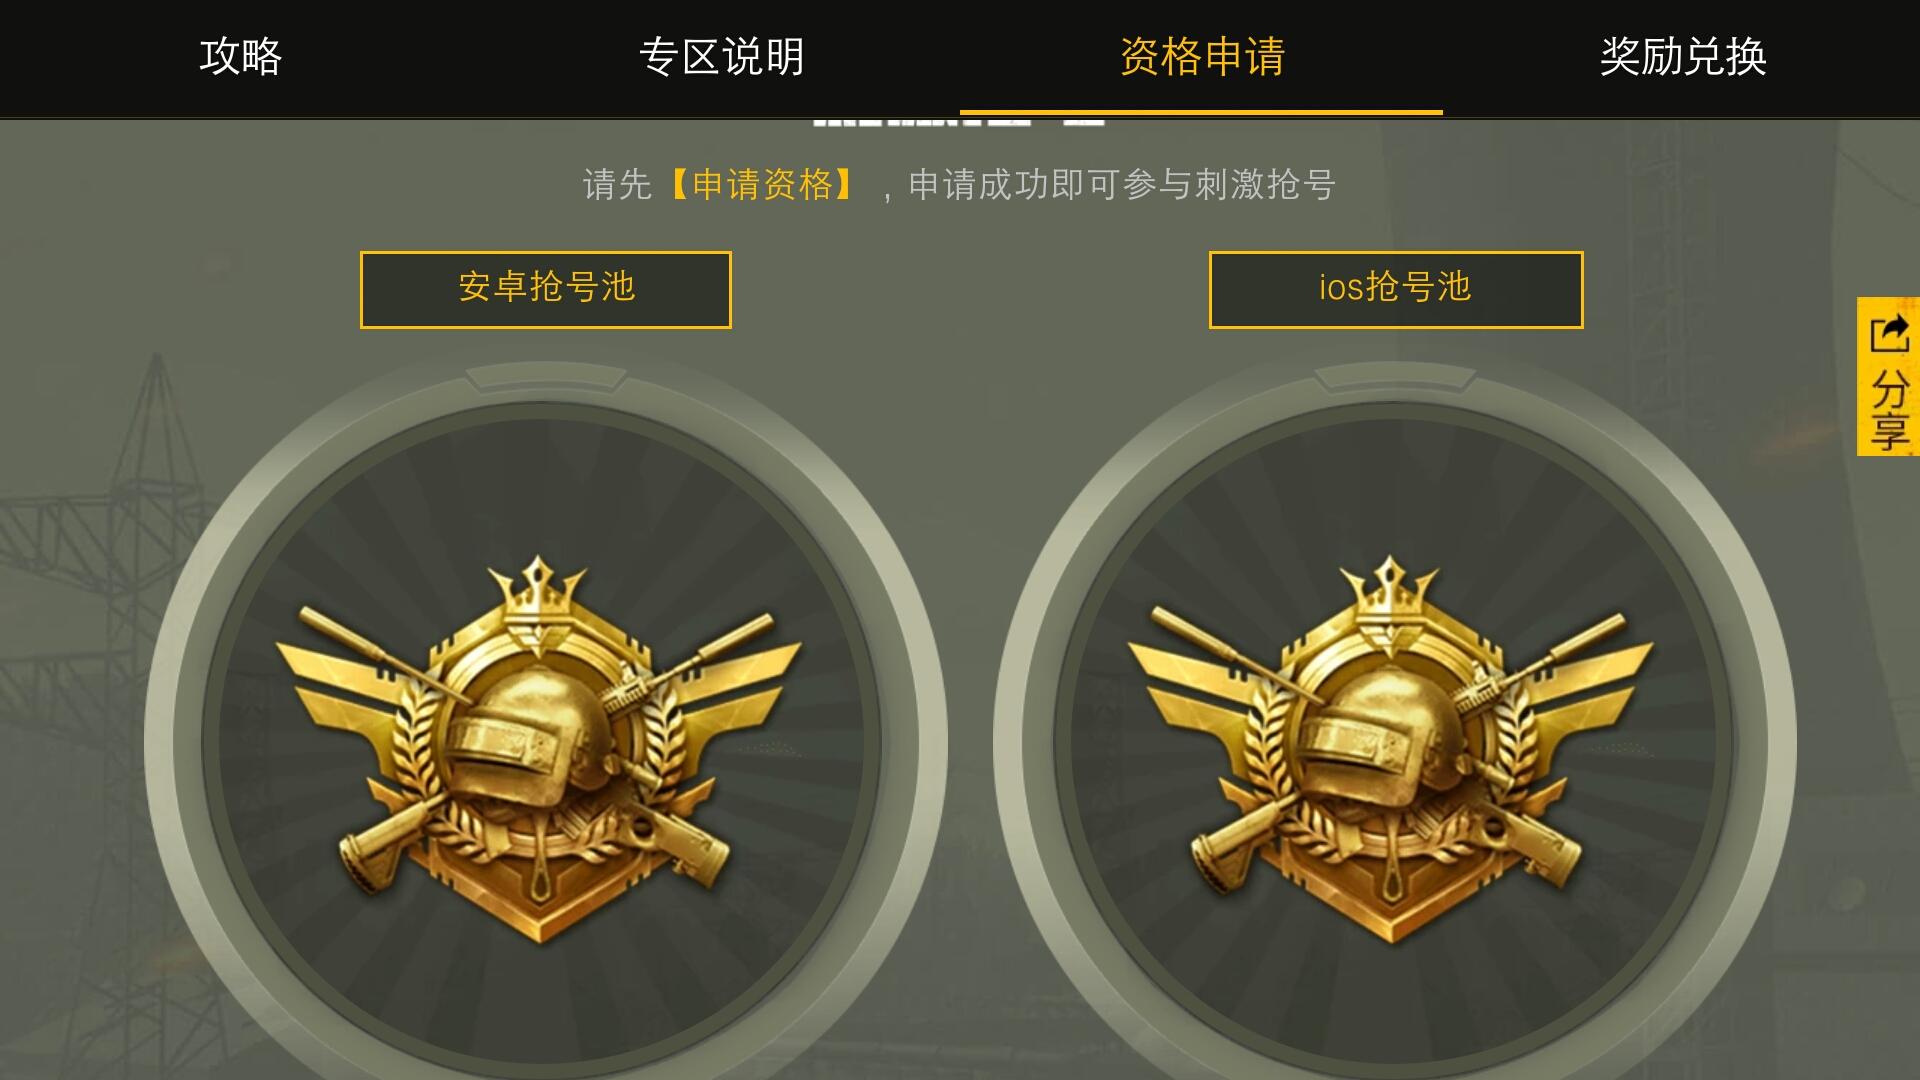The image size is (1920, 1080).
Task: Go to the 奖励兑换 tab
Action: (1682, 56)
